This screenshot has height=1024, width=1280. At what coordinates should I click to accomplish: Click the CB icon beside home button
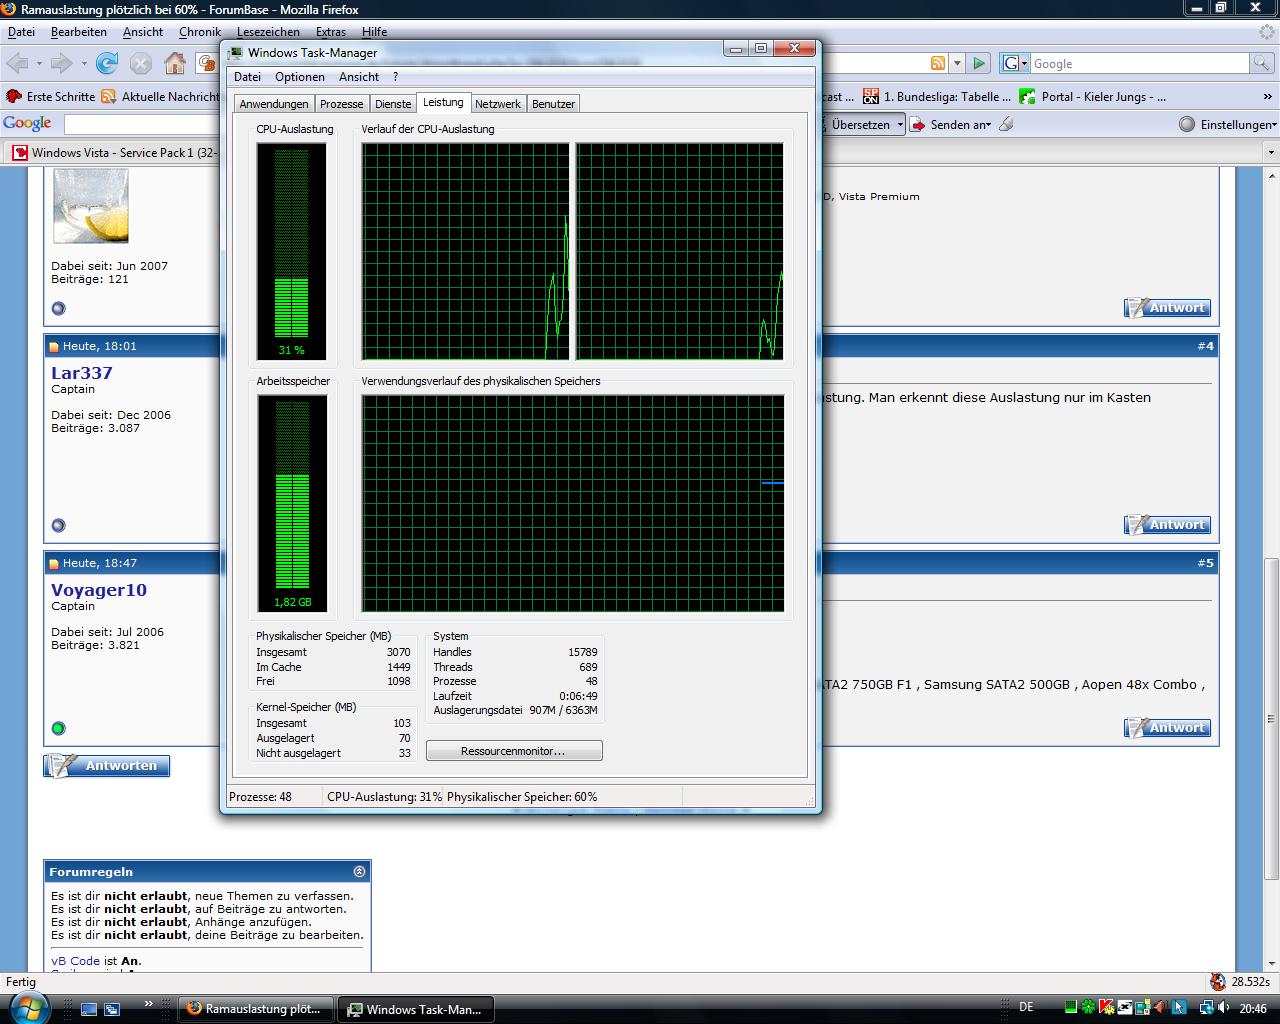click(x=207, y=65)
